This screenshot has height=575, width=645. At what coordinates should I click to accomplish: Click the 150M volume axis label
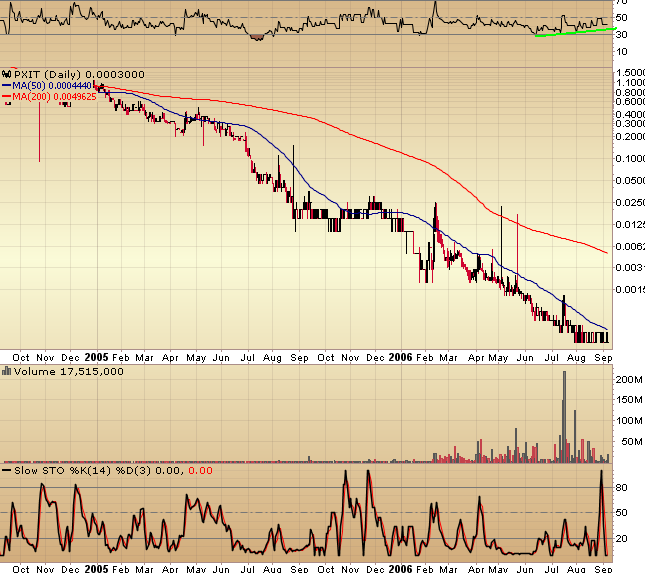(629, 399)
